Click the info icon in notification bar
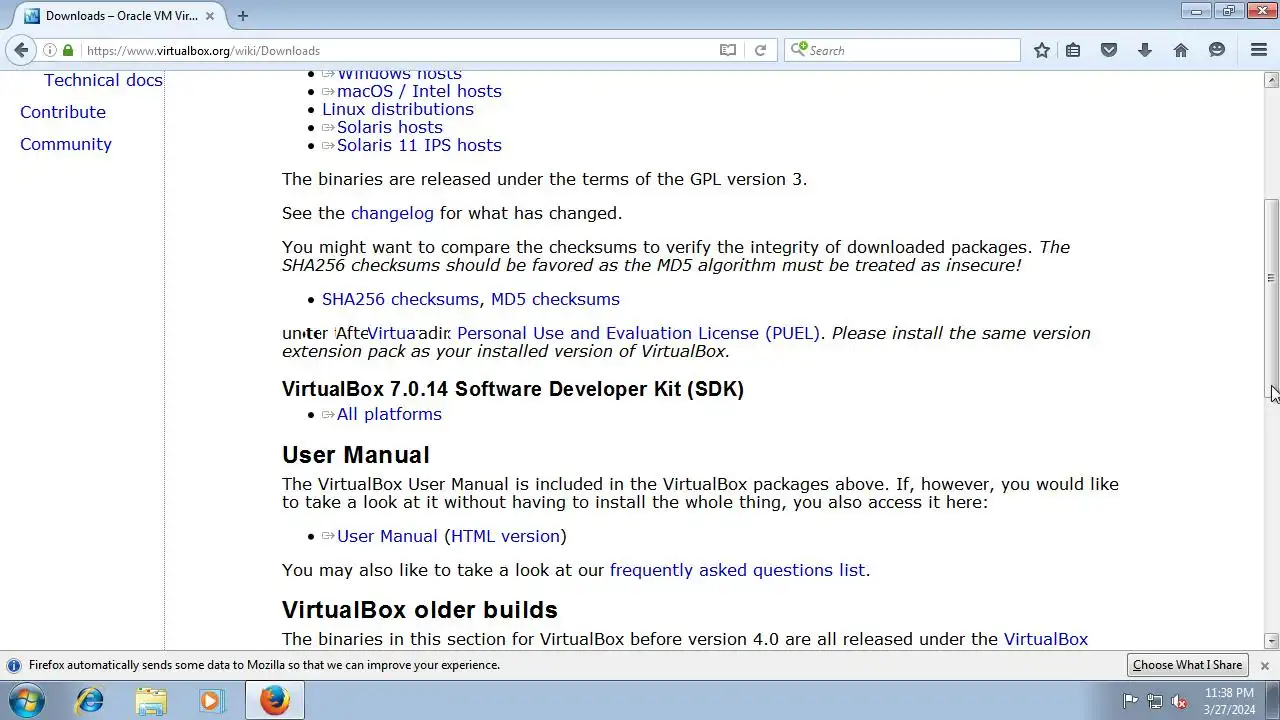The width and height of the screenshot is (1280, 720). point(14,665)
